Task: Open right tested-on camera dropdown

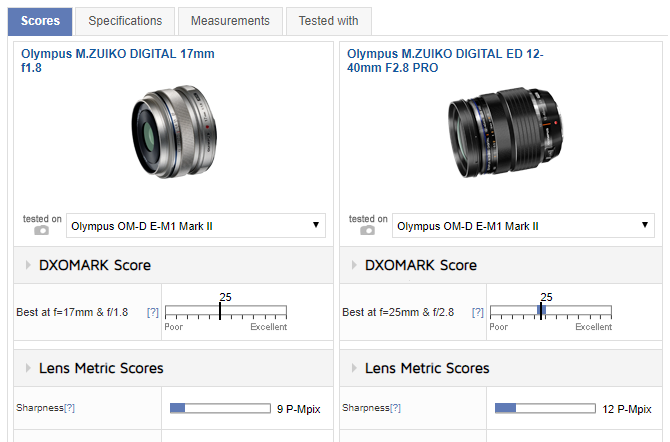Action: pos(523,226)
